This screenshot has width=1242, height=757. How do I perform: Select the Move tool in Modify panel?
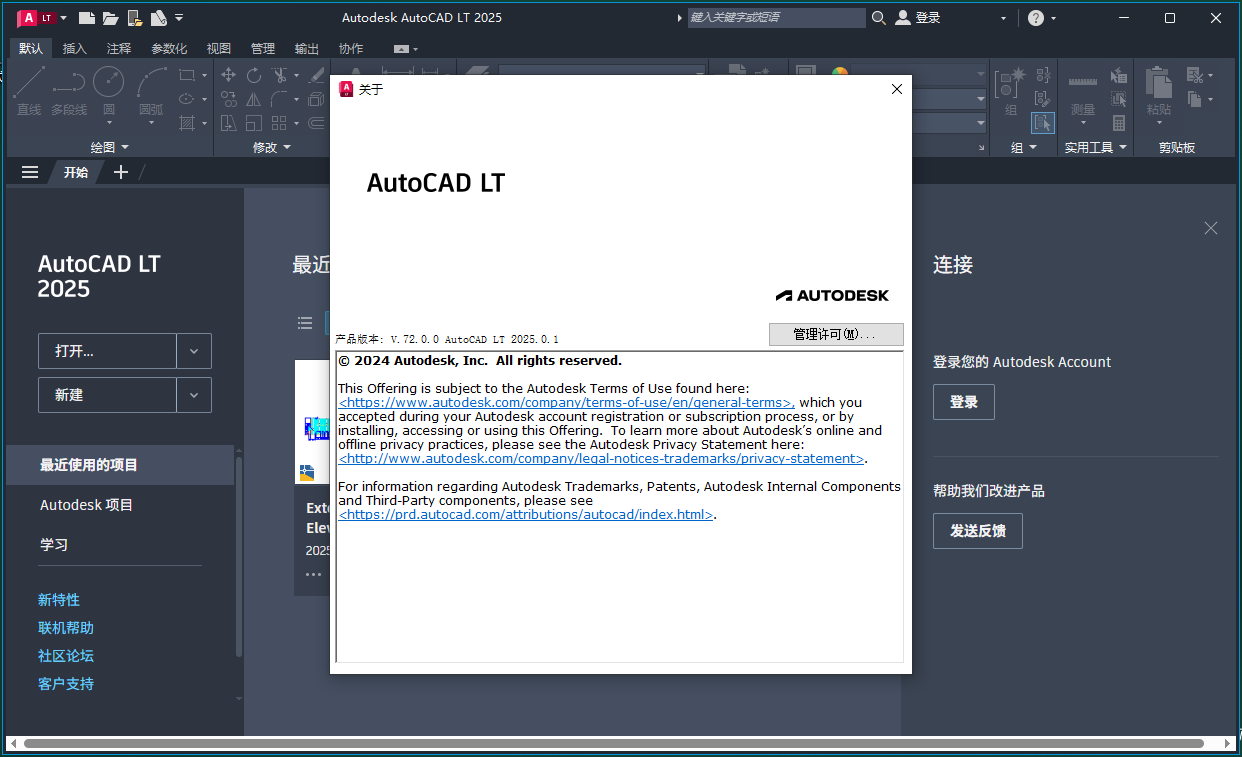coord(228,75)
